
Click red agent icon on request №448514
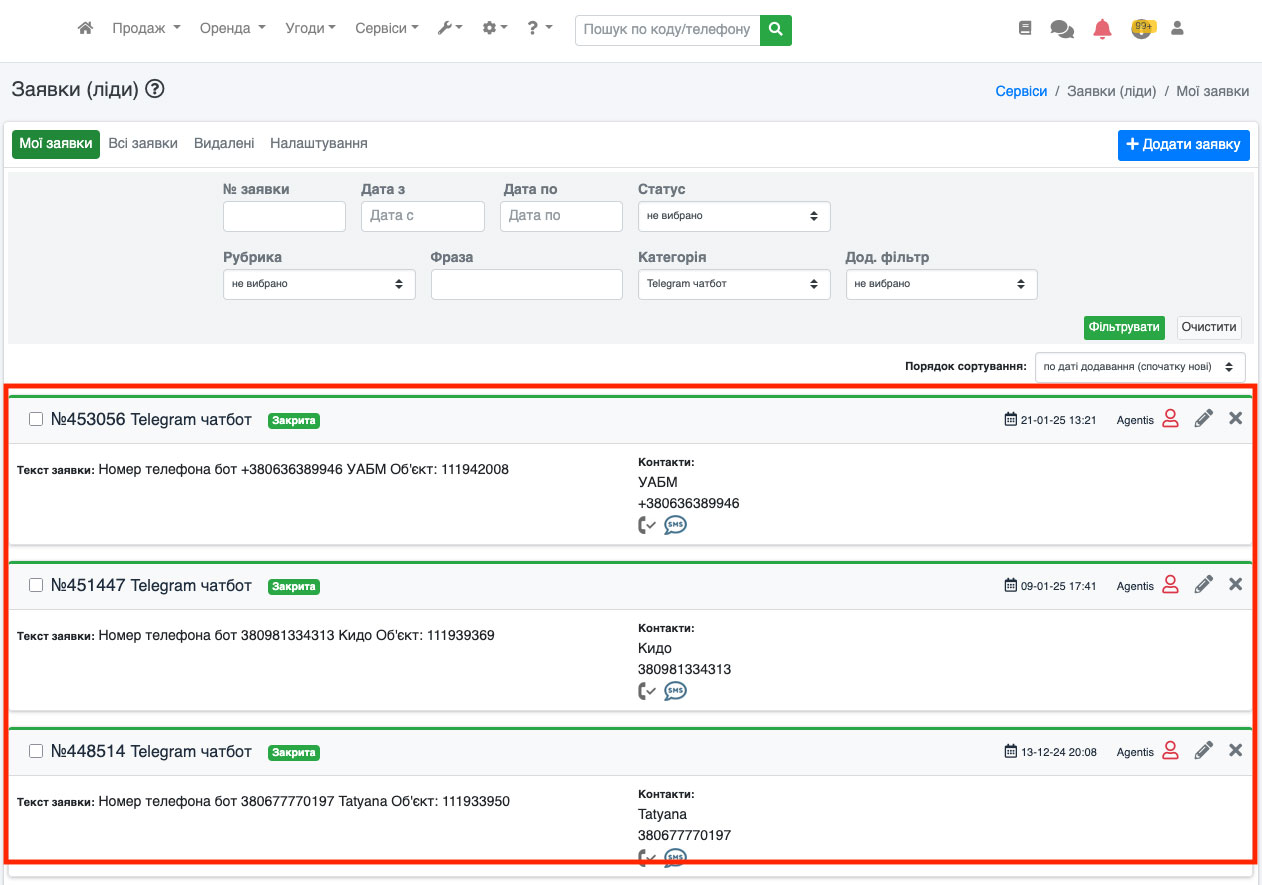pyautogui.click(x=1170, y=751)
